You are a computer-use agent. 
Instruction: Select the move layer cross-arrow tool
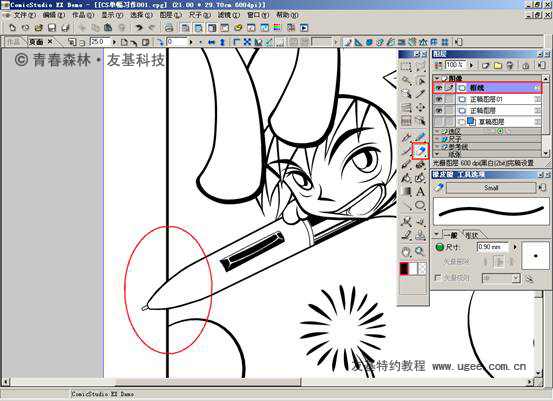click(420, 107)
